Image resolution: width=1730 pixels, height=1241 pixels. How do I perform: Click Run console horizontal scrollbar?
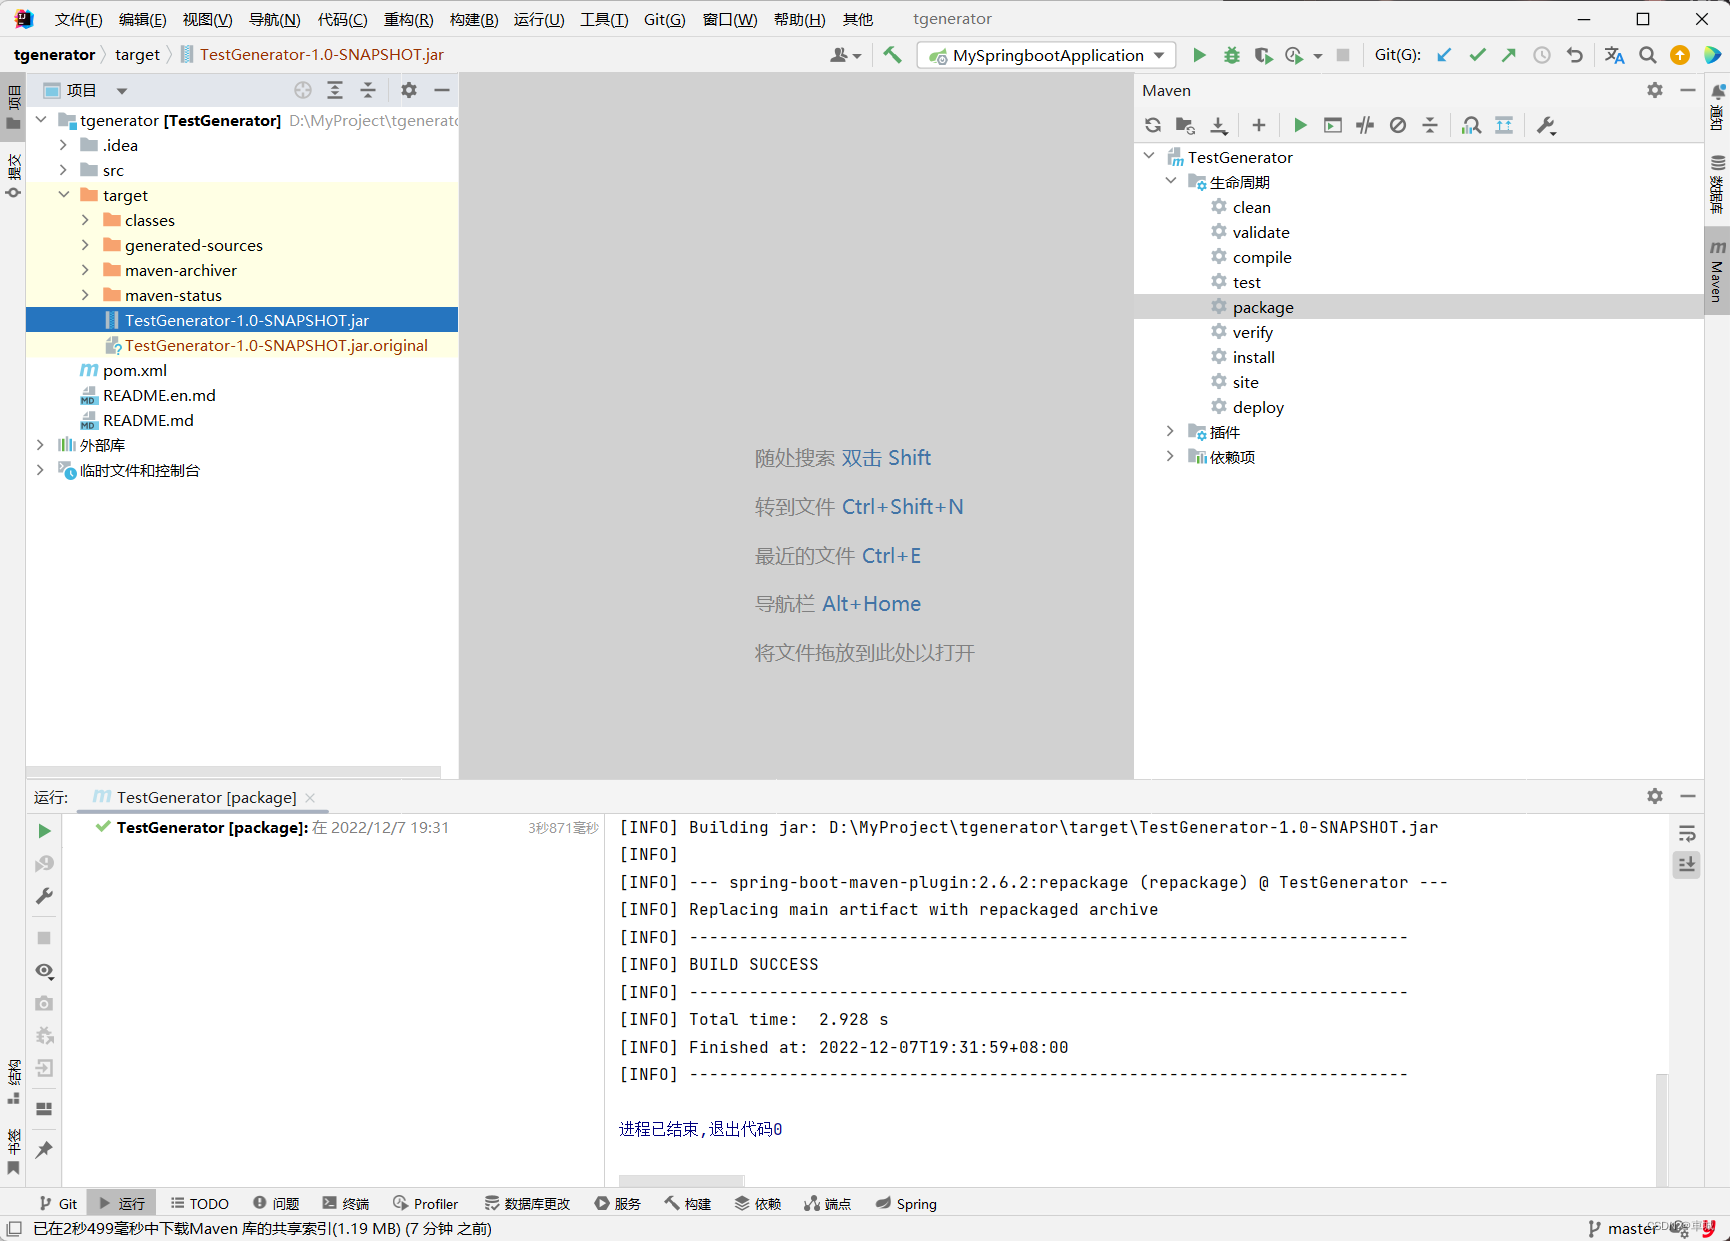click(681, 1180)
